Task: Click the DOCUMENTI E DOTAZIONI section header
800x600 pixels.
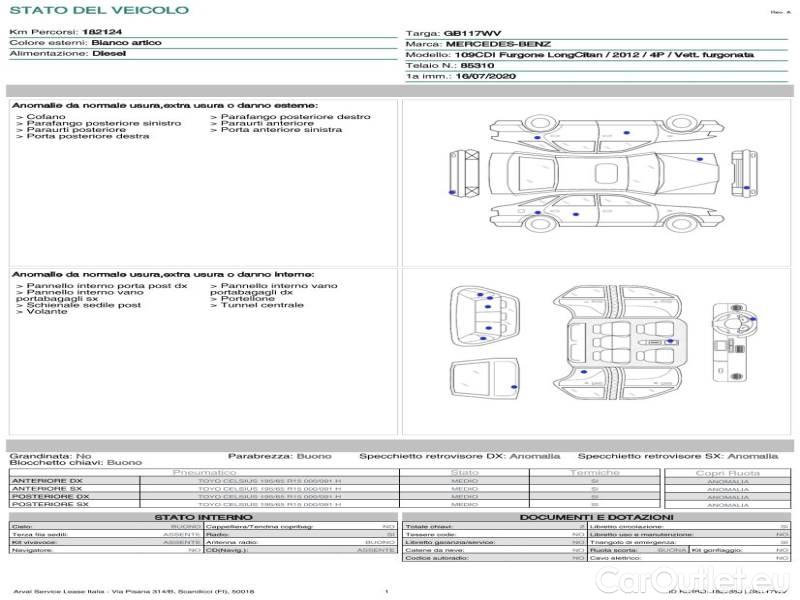Action: tap(596, 517)
